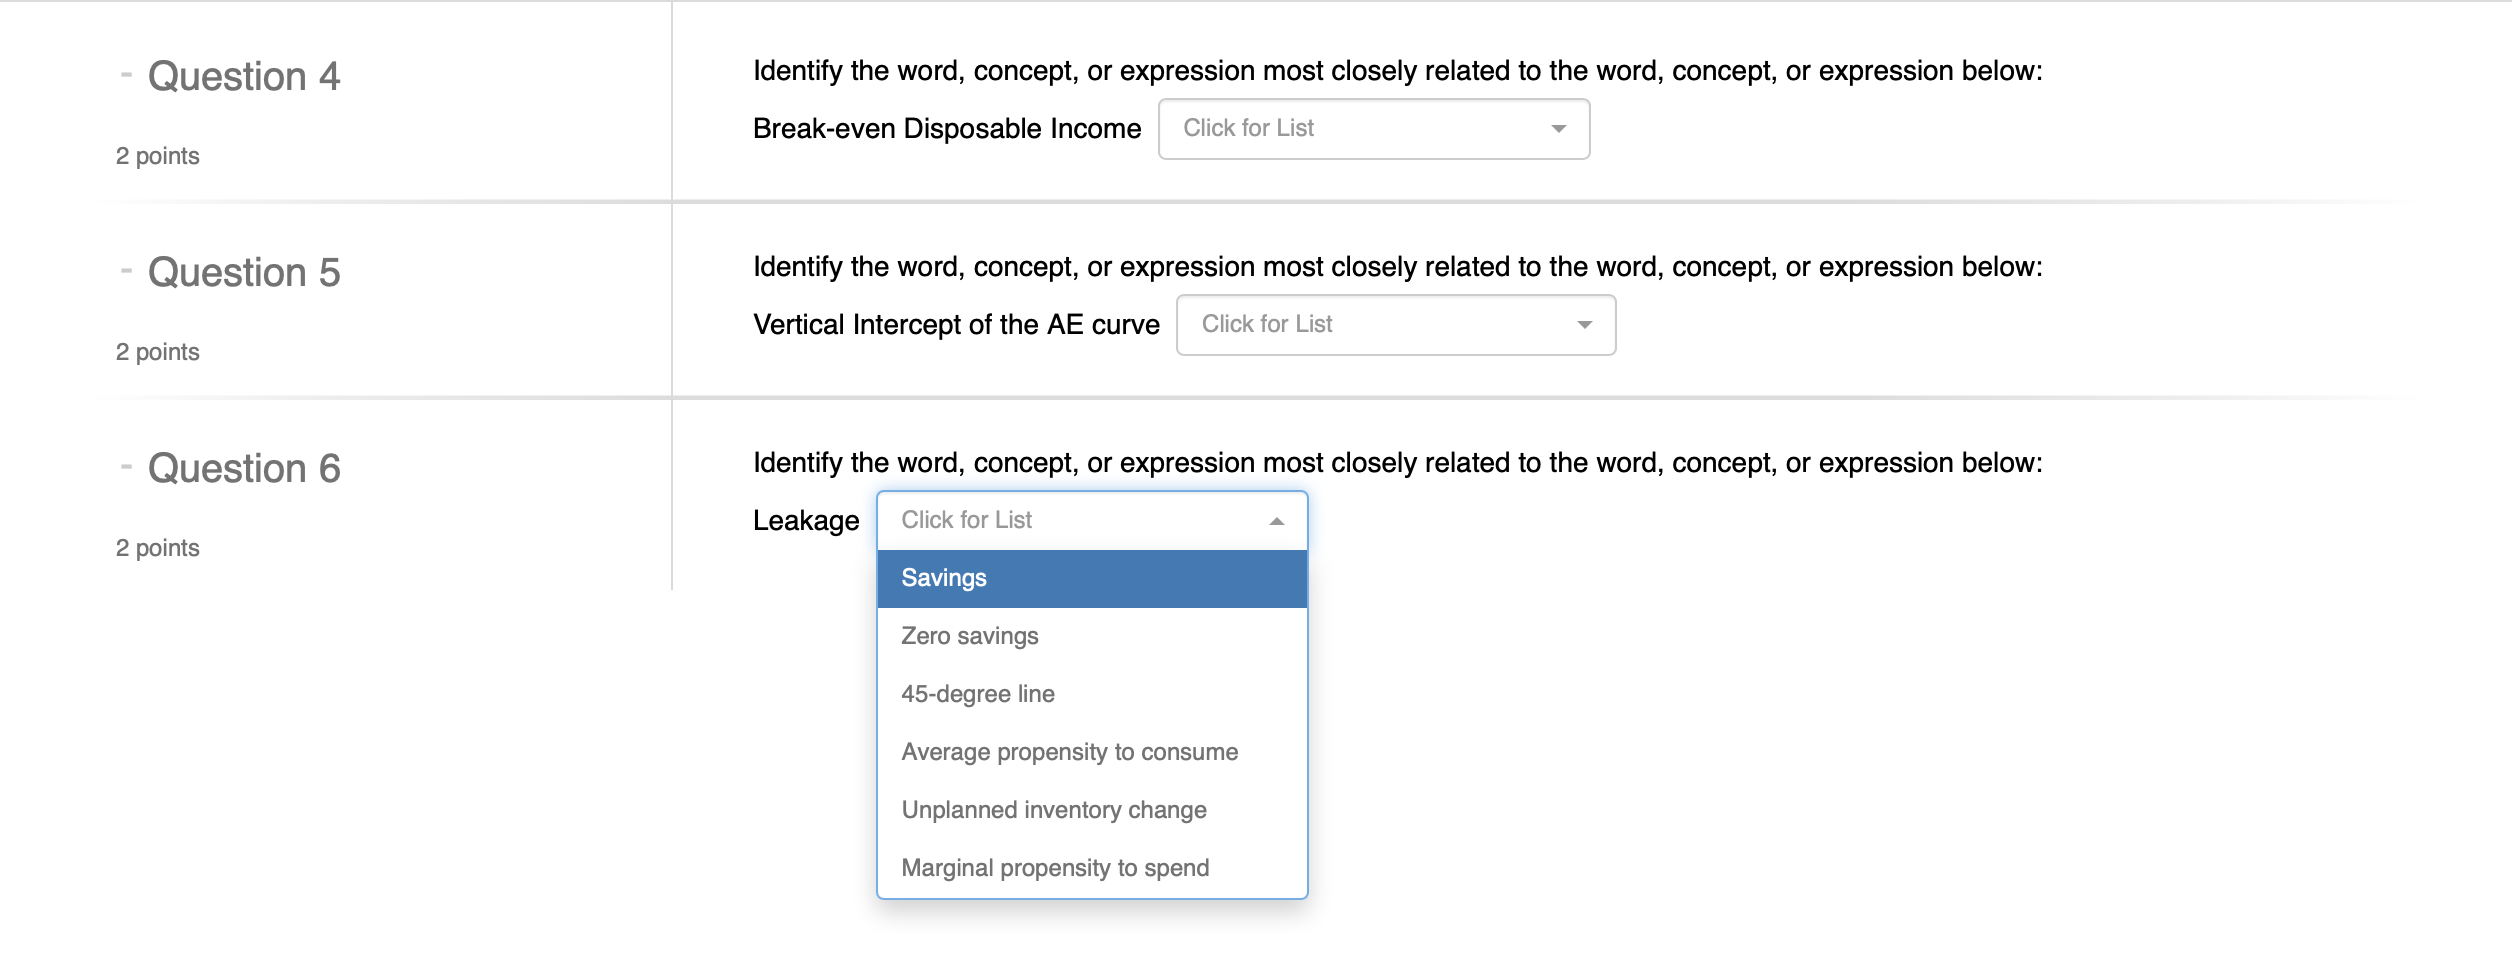Click the Question 4 heading
This screenshot has height=976, width=2512.
tap(245, 74)
